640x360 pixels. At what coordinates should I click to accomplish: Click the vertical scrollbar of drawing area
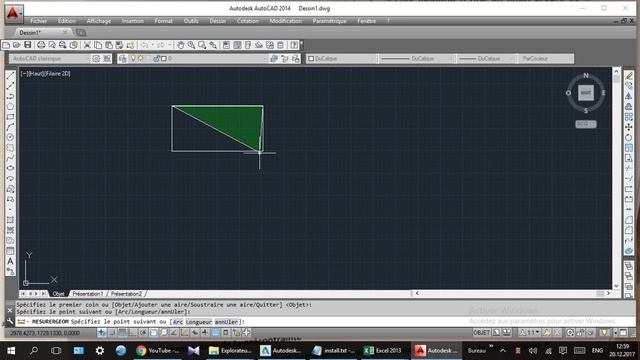(x=616, y=179)
